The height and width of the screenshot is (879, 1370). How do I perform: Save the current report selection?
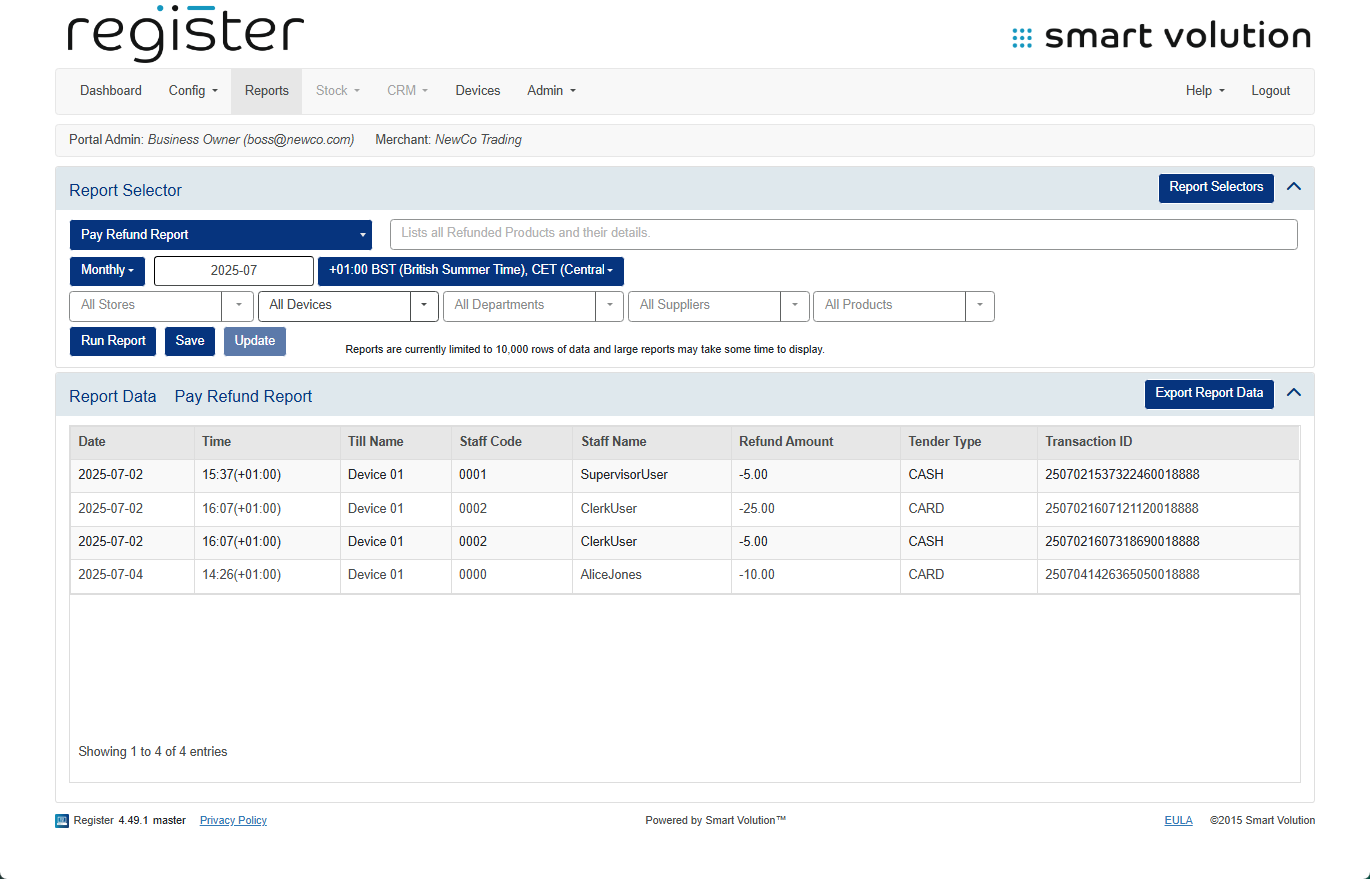[190, 341]
